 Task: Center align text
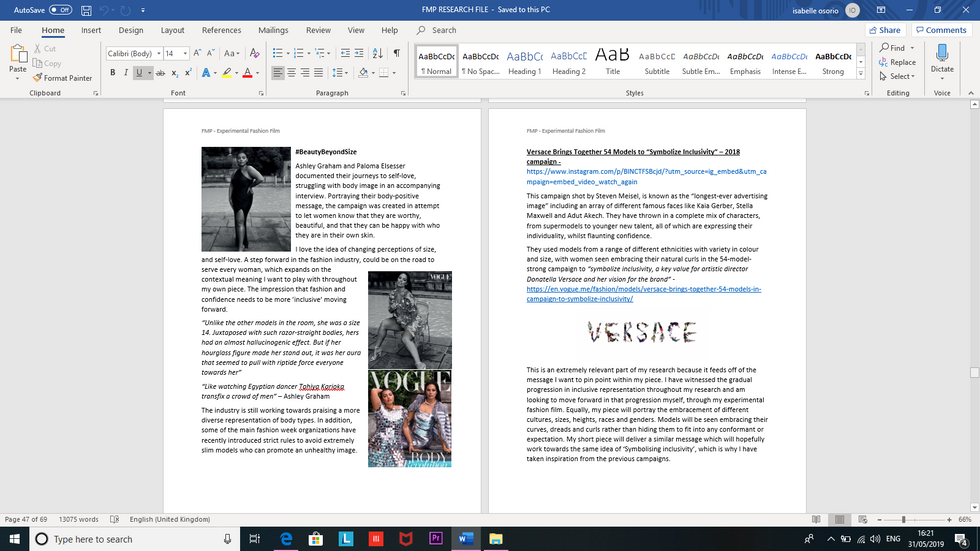pyautogui.click(x=291, y=72)
